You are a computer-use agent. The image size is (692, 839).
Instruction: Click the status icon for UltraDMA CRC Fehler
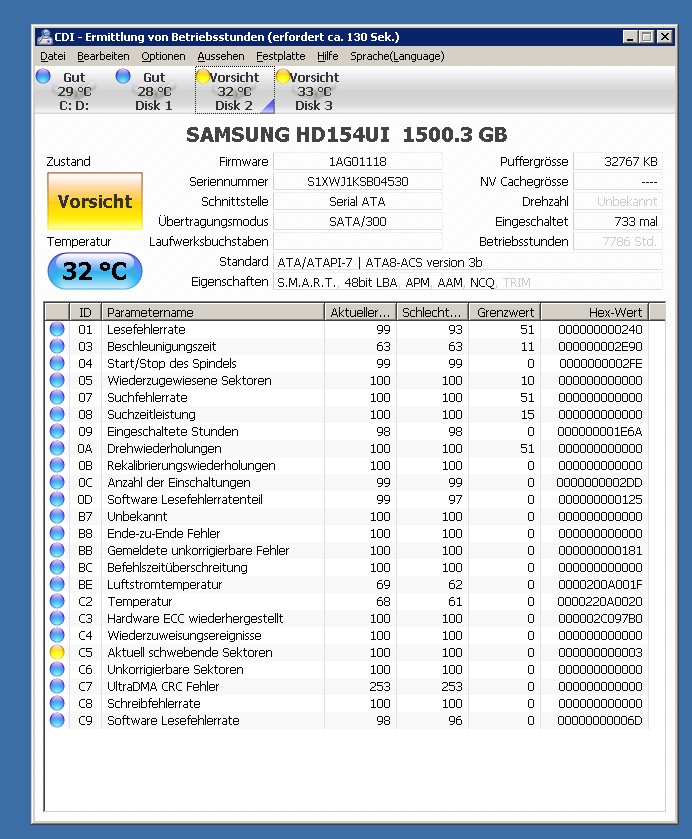coord(57,686)
